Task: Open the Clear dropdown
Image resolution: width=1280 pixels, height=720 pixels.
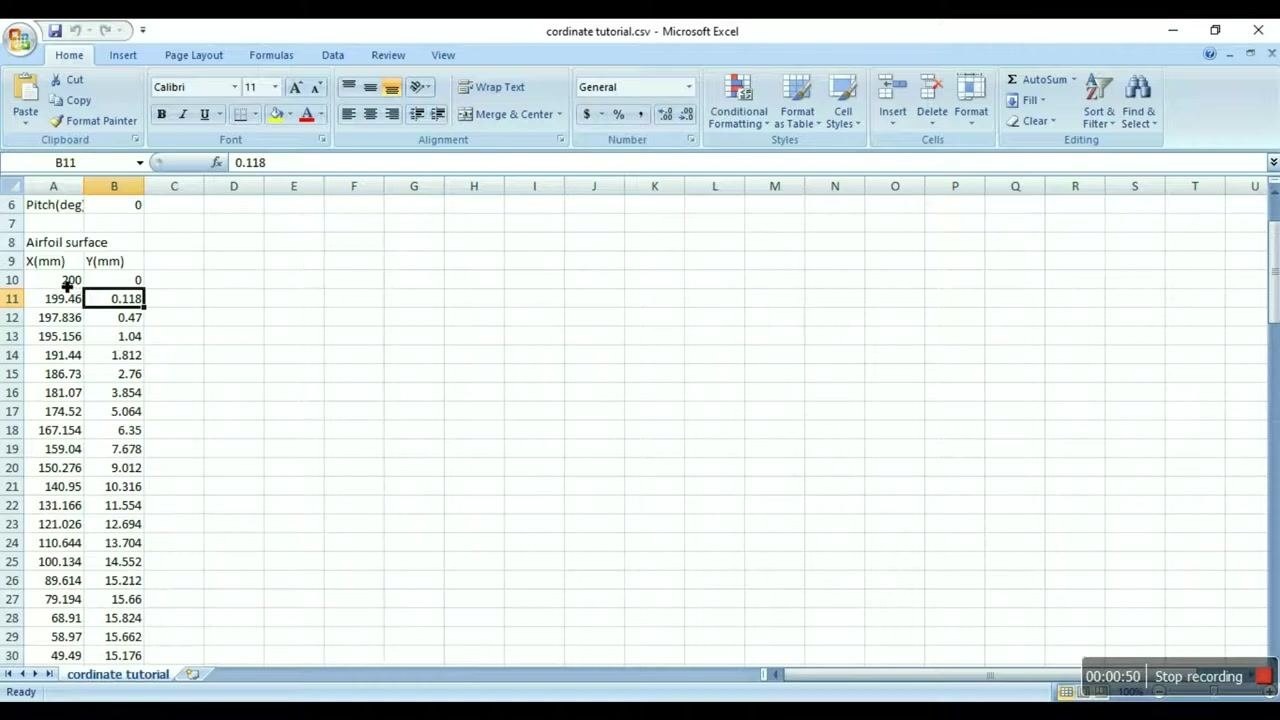Action: [x=1053, y=121]
